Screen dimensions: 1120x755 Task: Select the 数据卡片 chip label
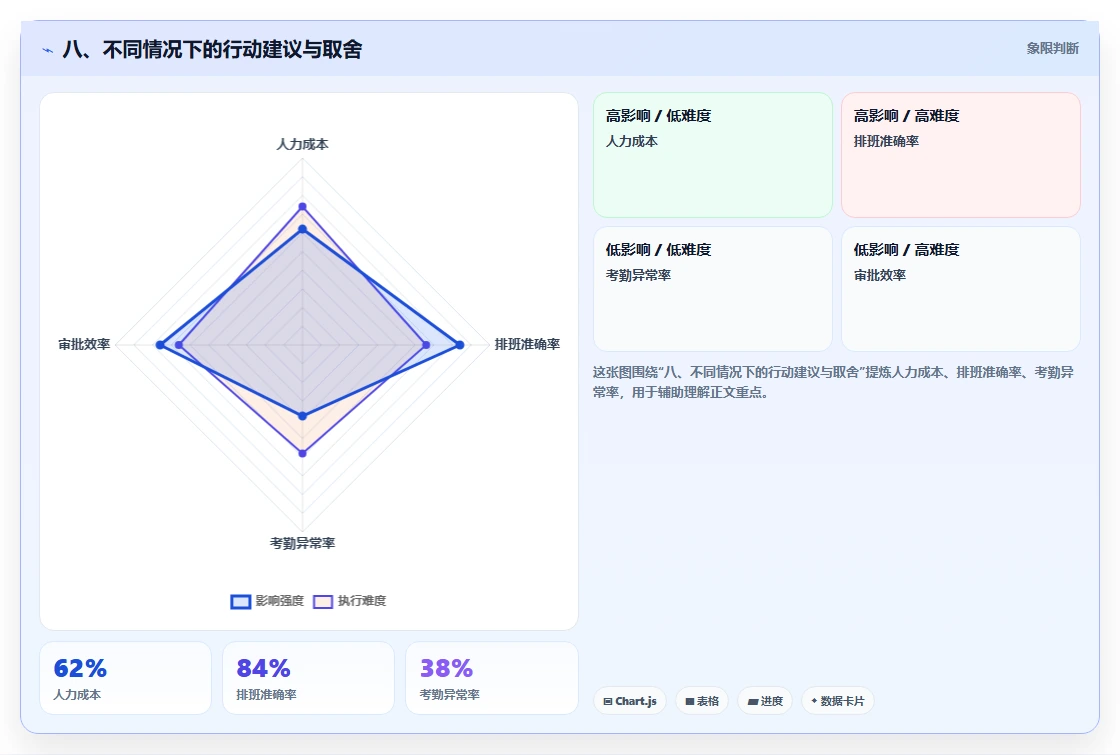(x=842, y=701)
